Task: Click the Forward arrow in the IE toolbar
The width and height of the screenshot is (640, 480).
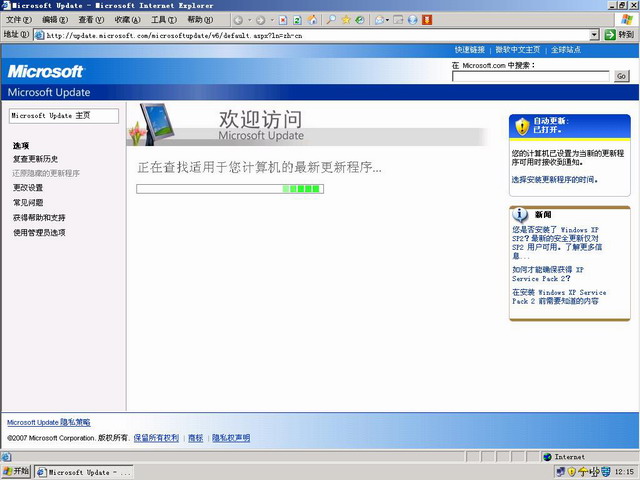Action: point(260,20)
